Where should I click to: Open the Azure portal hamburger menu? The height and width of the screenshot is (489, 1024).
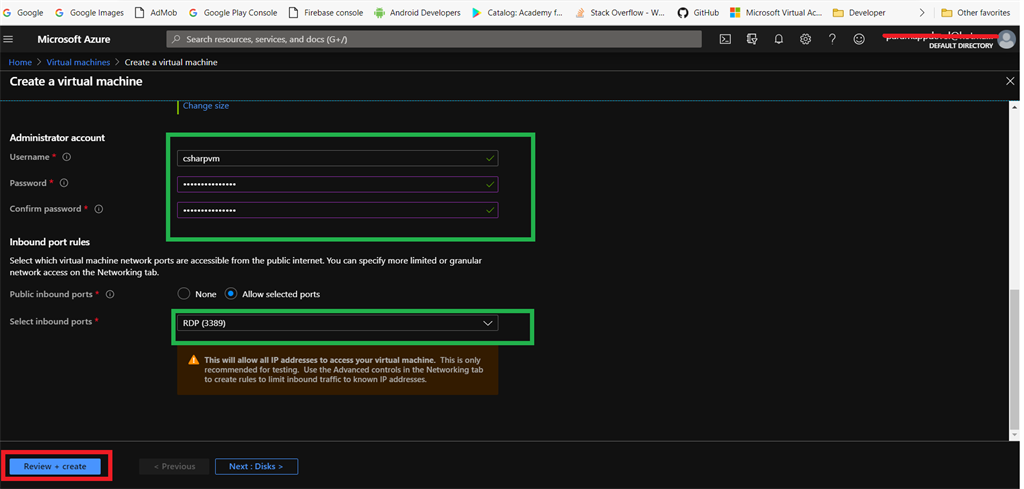[x=8, y=39]
